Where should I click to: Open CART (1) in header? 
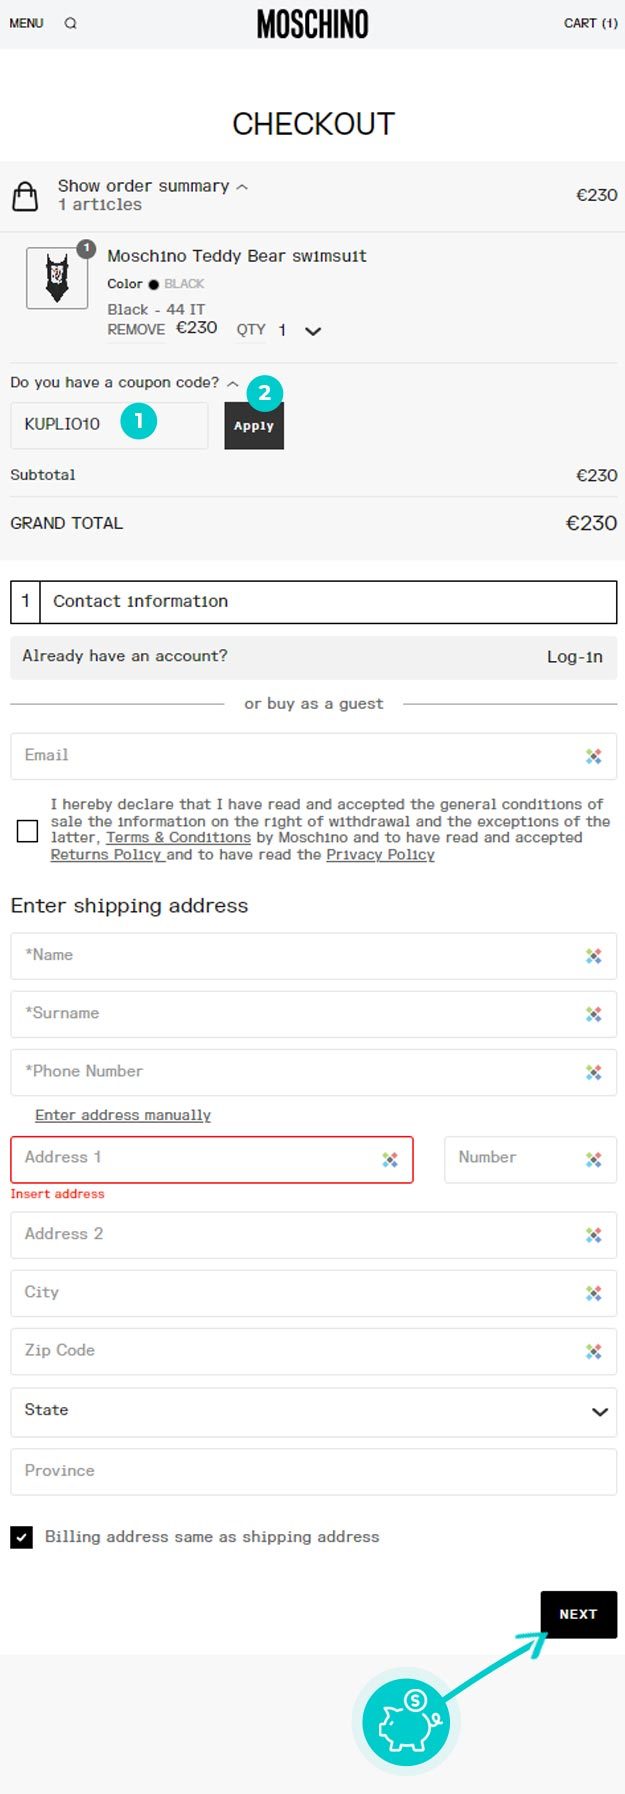tap(590, 23)
